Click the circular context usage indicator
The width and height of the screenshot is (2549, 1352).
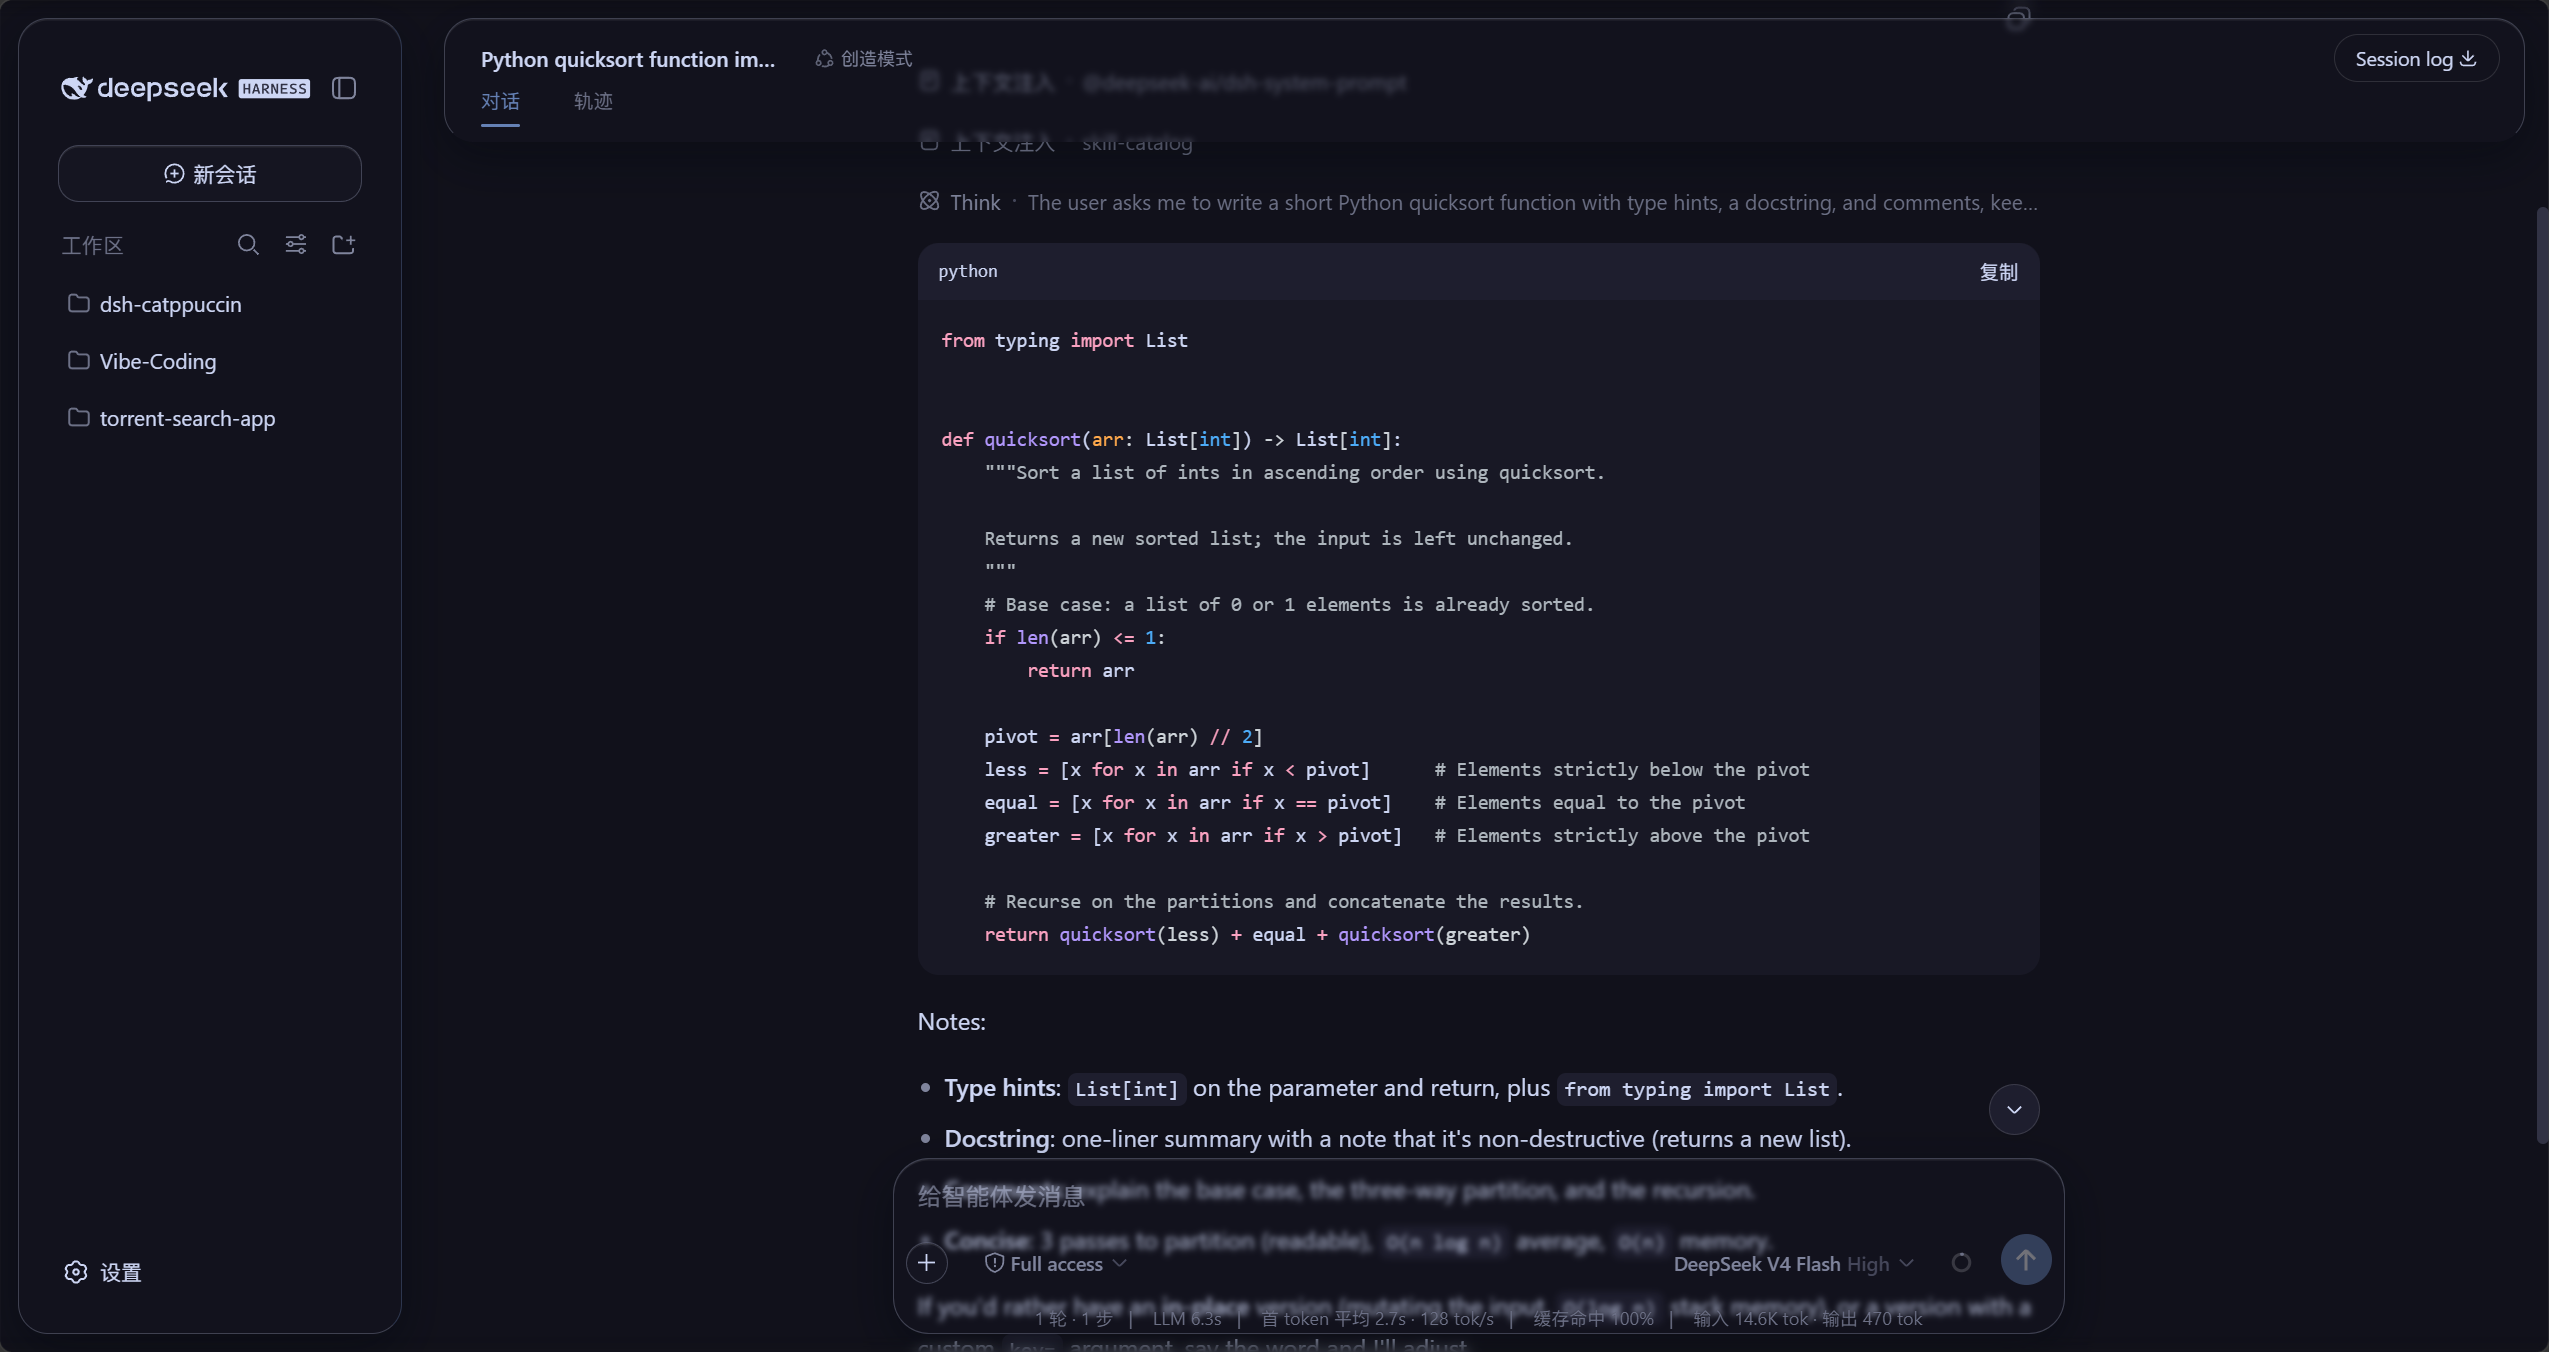click(x=1961, y=1263)
